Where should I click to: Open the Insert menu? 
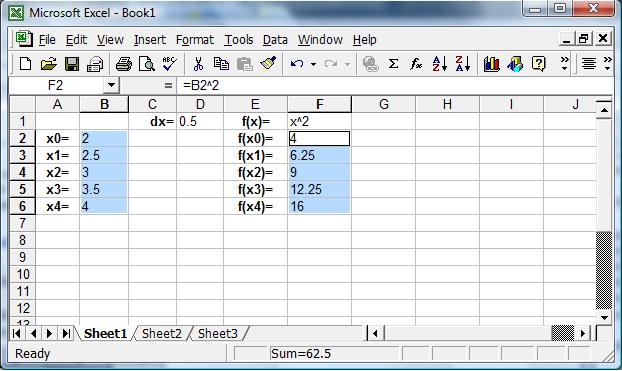click(x=150, y=40)
